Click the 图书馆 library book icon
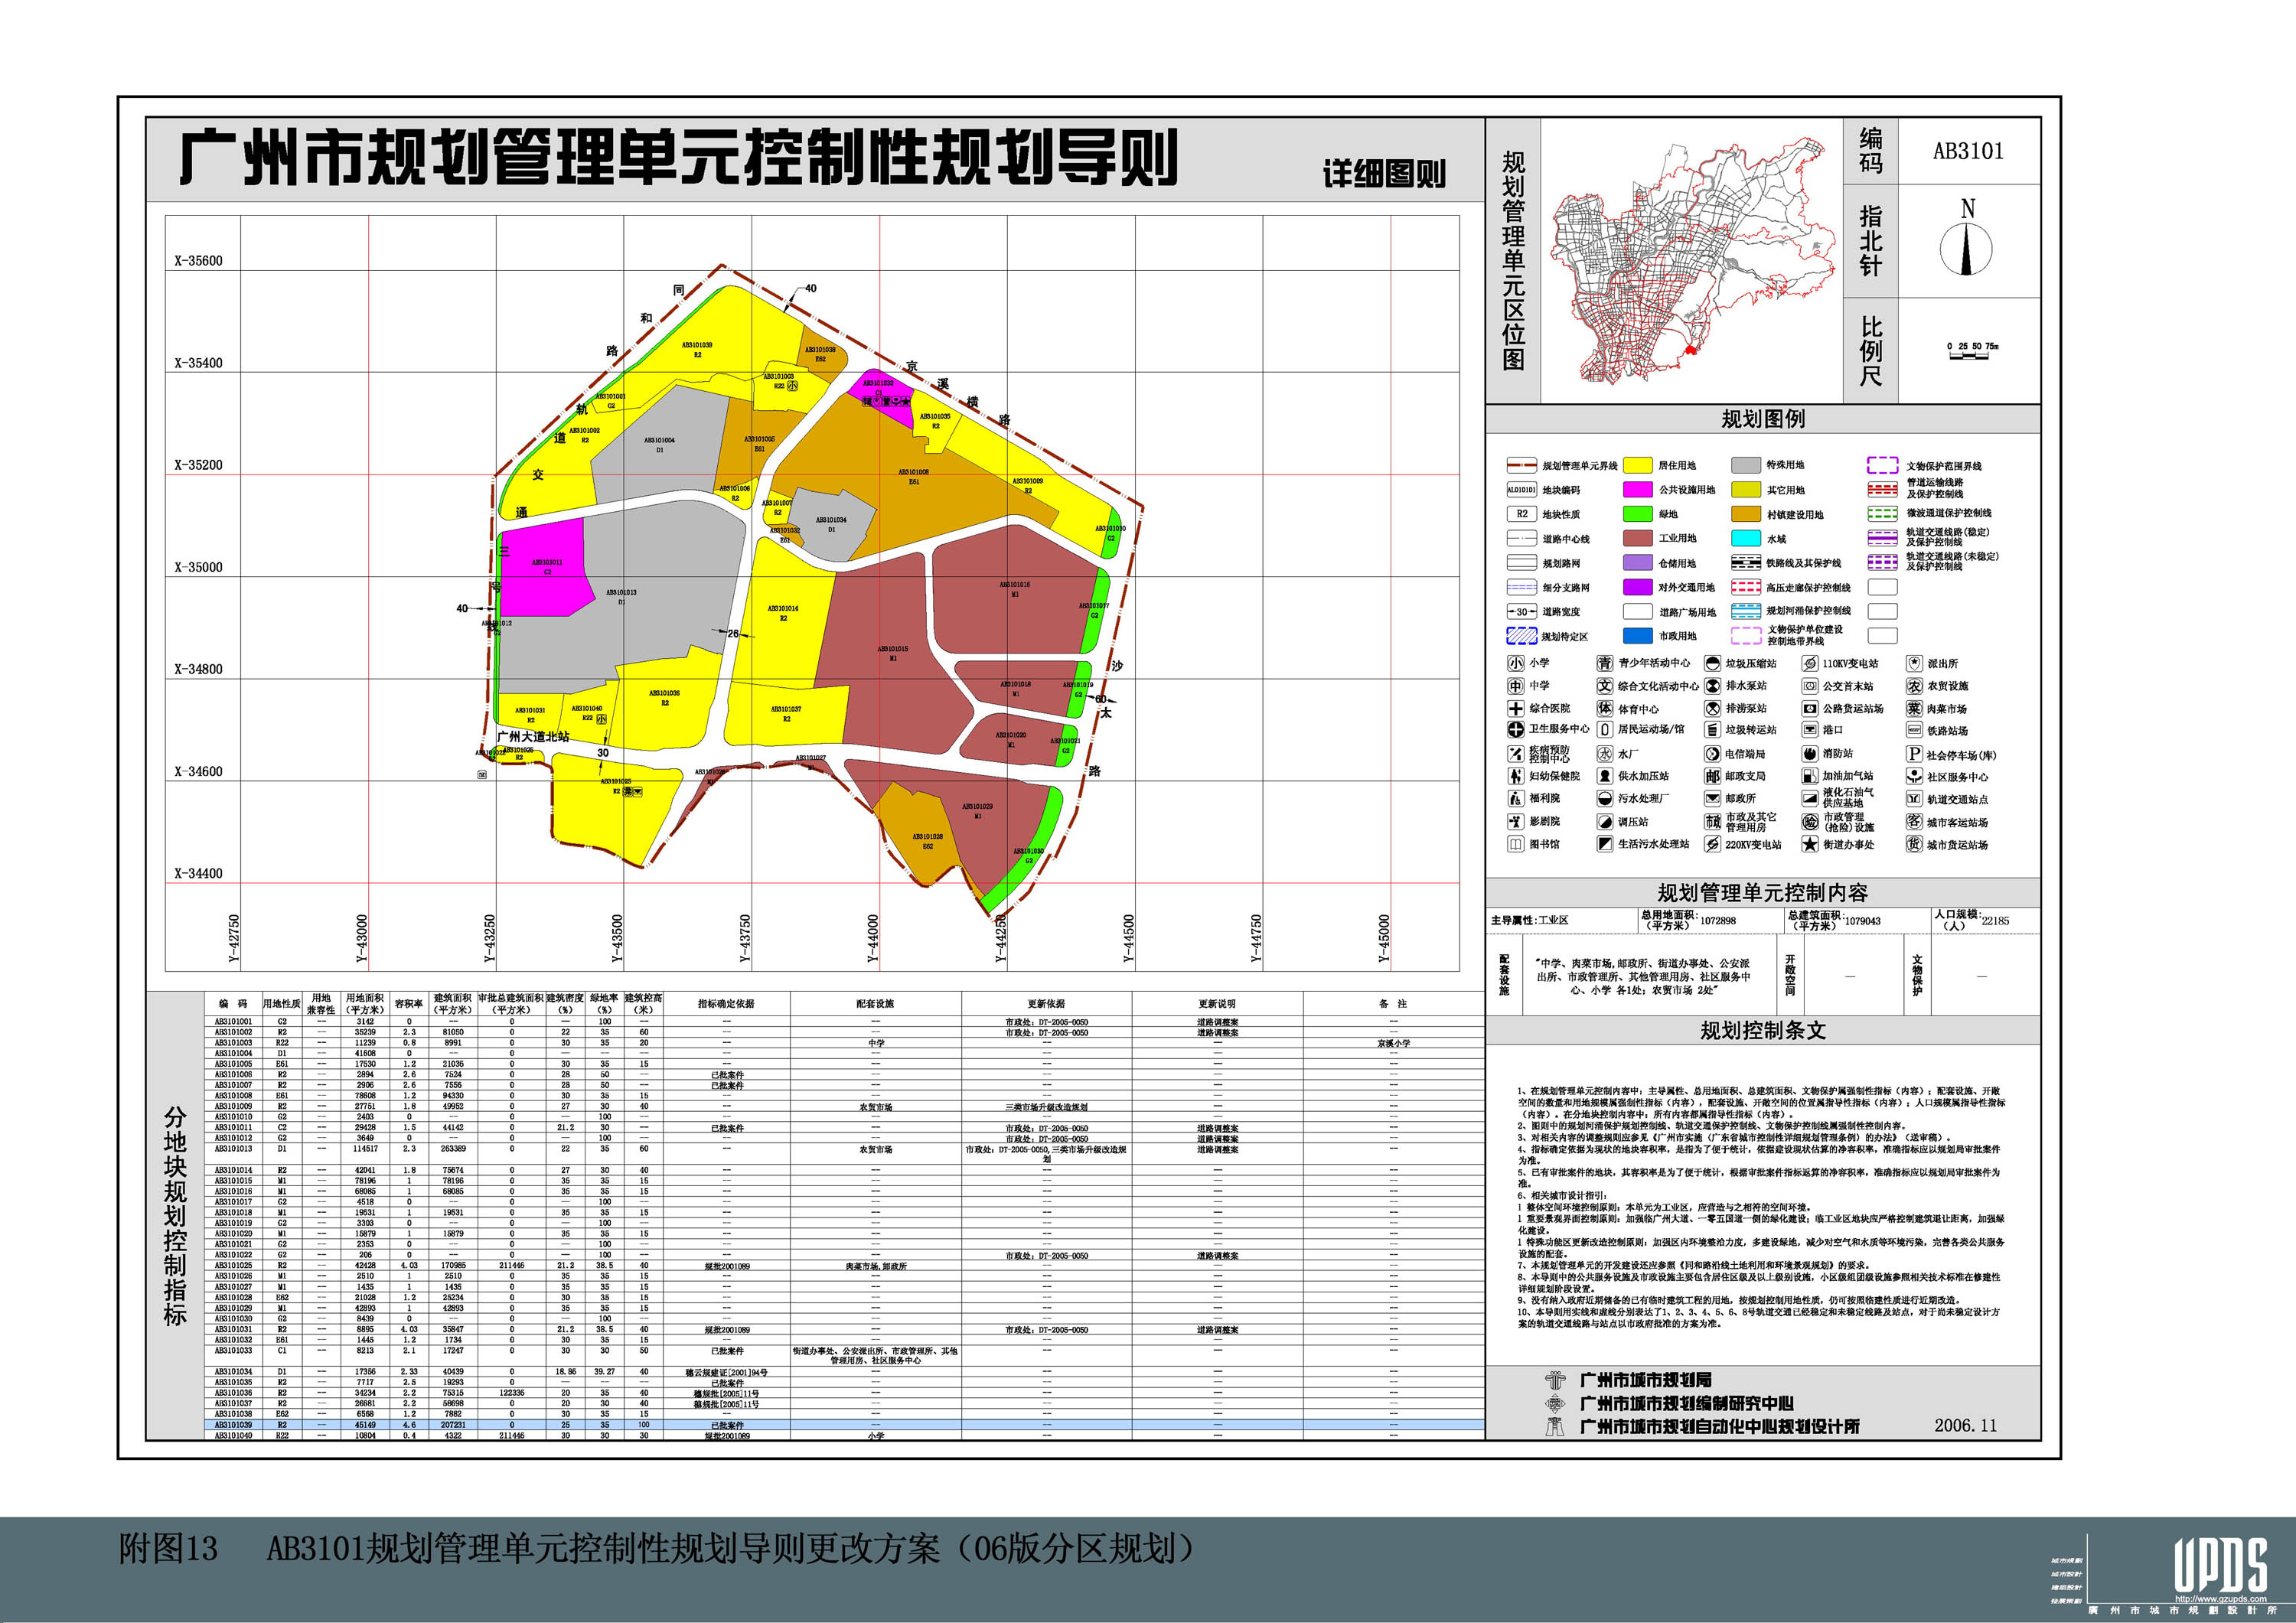Viewport: 2296px width, 1623px height. tap(1516, 844)
